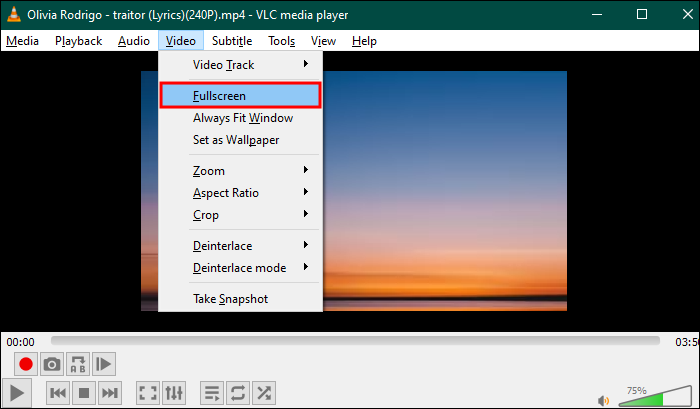Click the total duration time label
The width and height of the screenshot is (700, 409).
pos(687,342)
